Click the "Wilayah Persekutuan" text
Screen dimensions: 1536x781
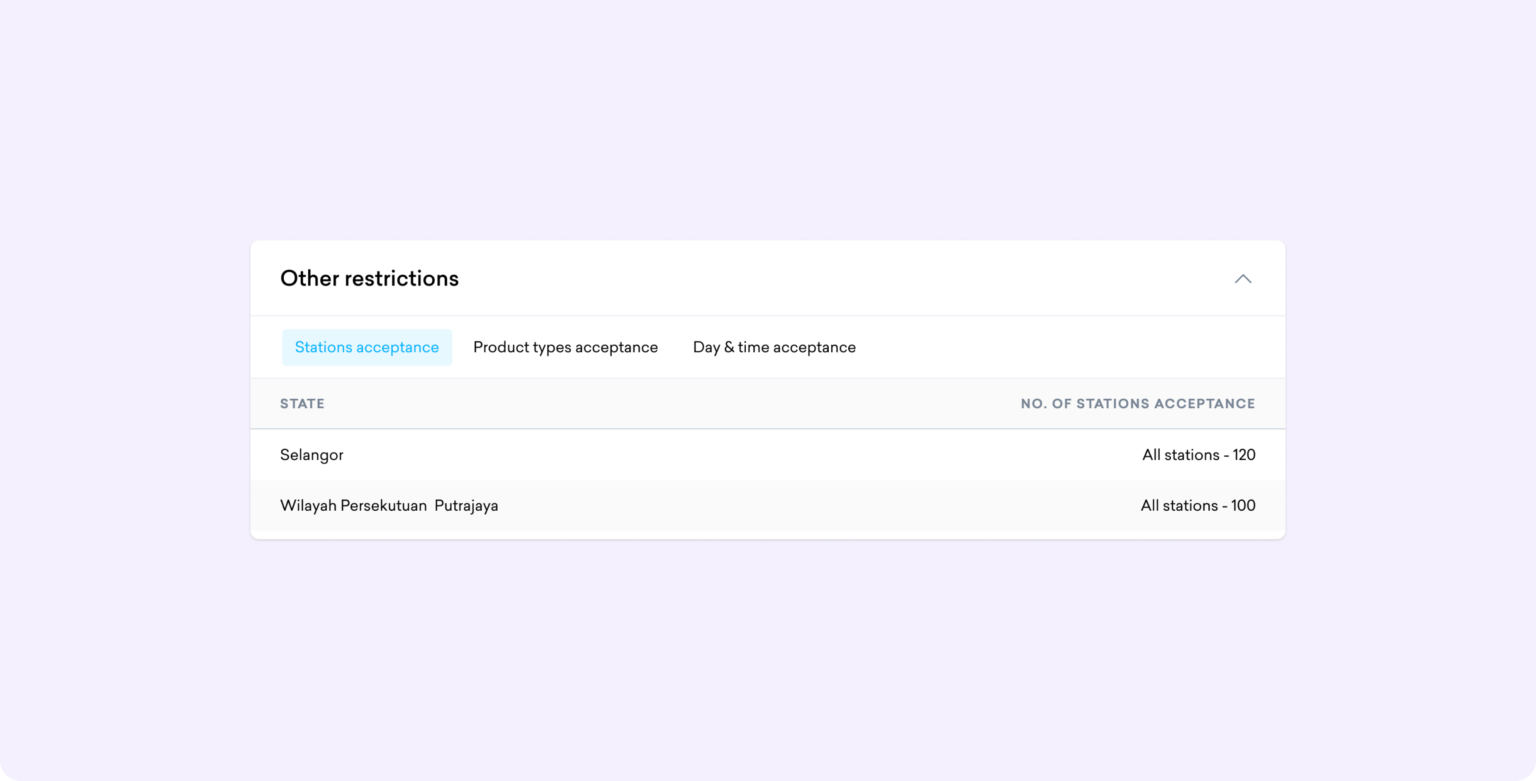353,506
